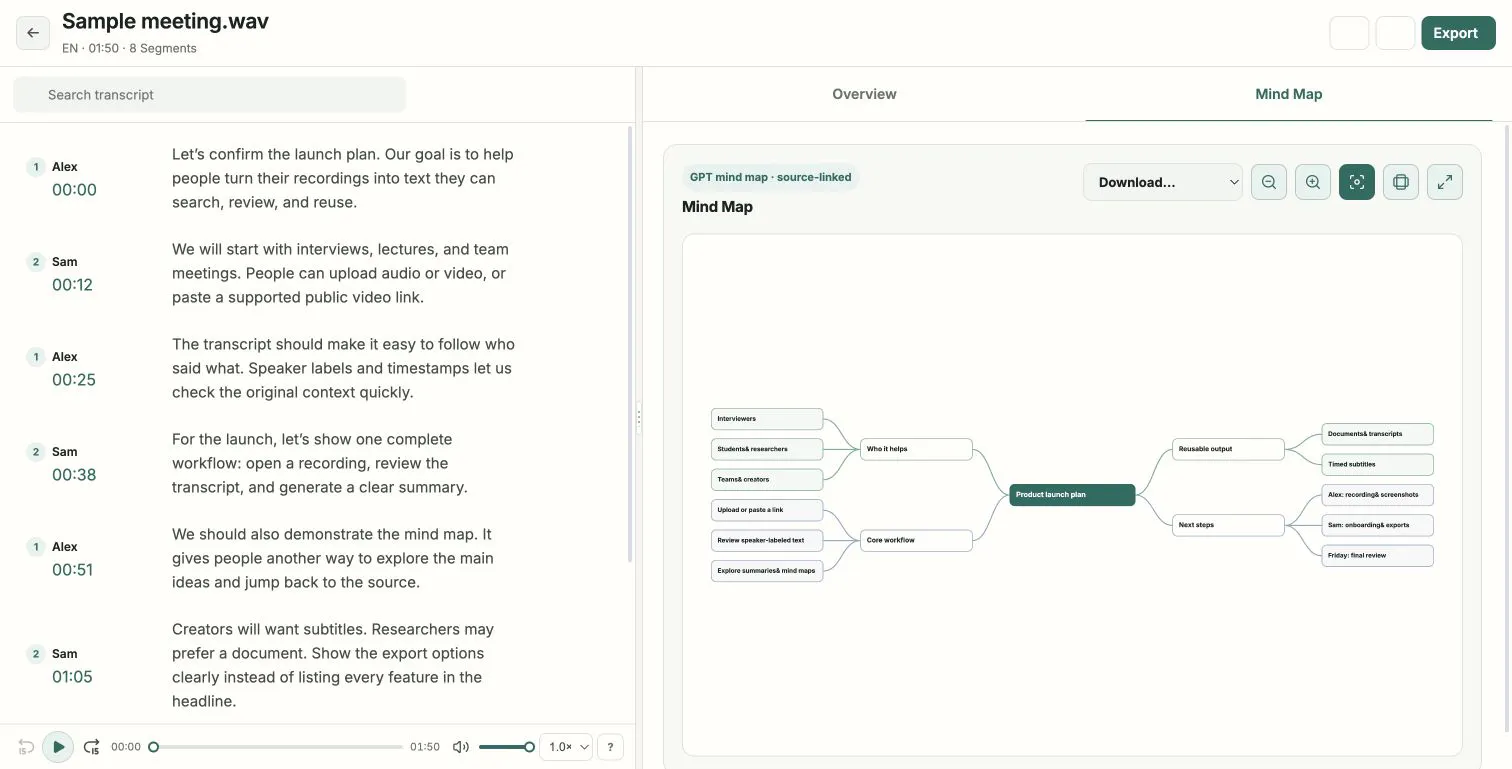Go back using the arrow button
The width and height of the screenshot is (1512, 769).
click(33, 33)
